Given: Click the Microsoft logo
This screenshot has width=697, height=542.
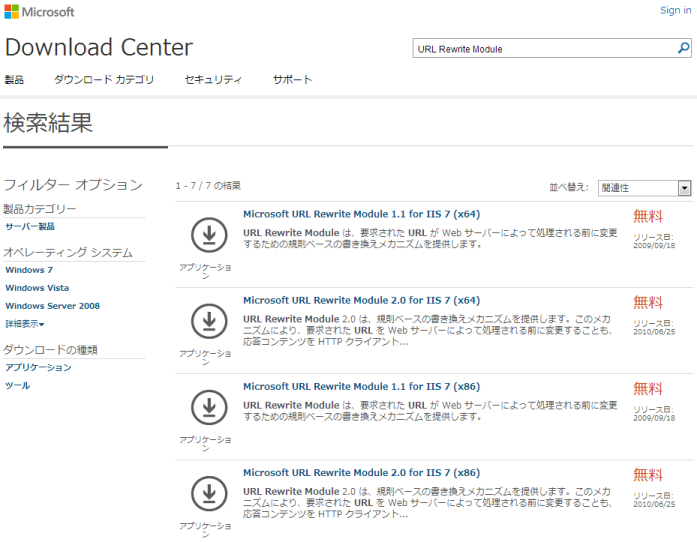Looking at the screenshot, I should point(39,12).
